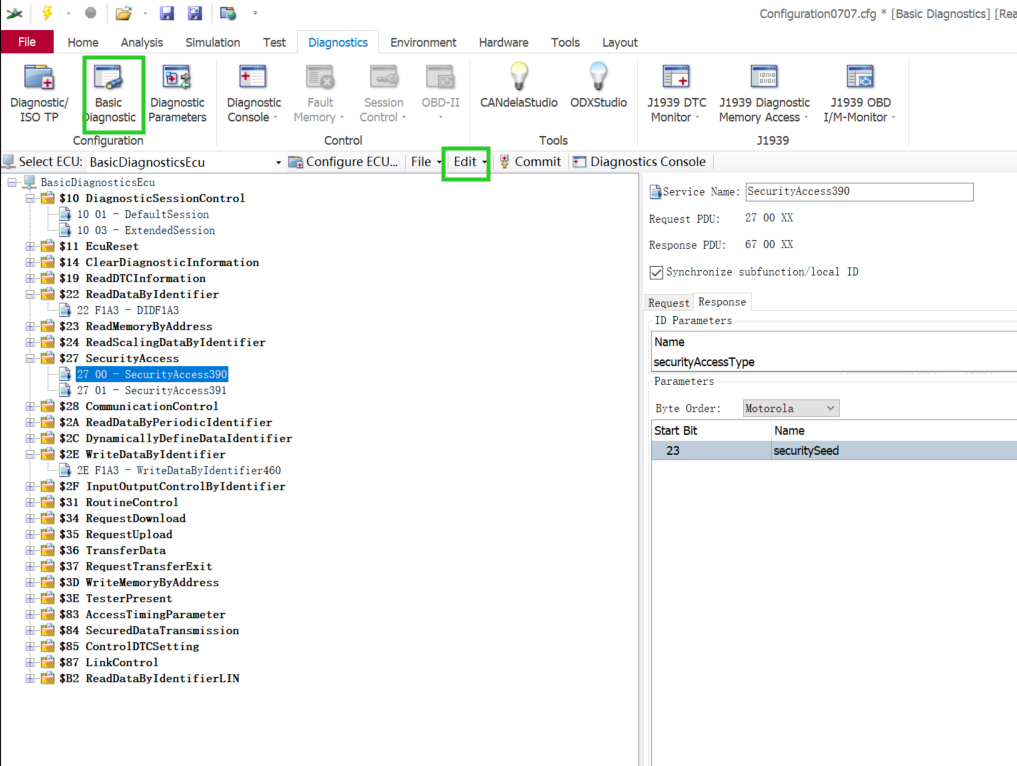Viewport: 1017px width, 766px height.
Task: Switch to the Request tab
Action: pyautogui.click(x=669, y=303)
